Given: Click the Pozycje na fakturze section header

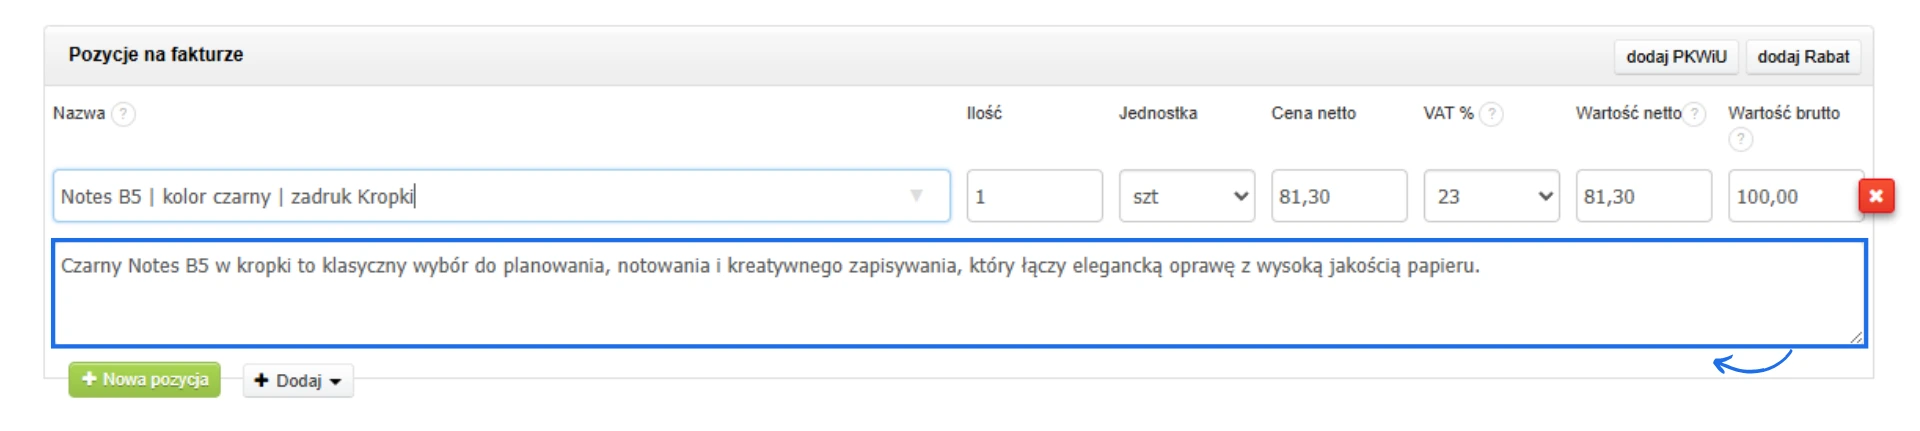Looking at the screenshot, I should tap(156, 55).
